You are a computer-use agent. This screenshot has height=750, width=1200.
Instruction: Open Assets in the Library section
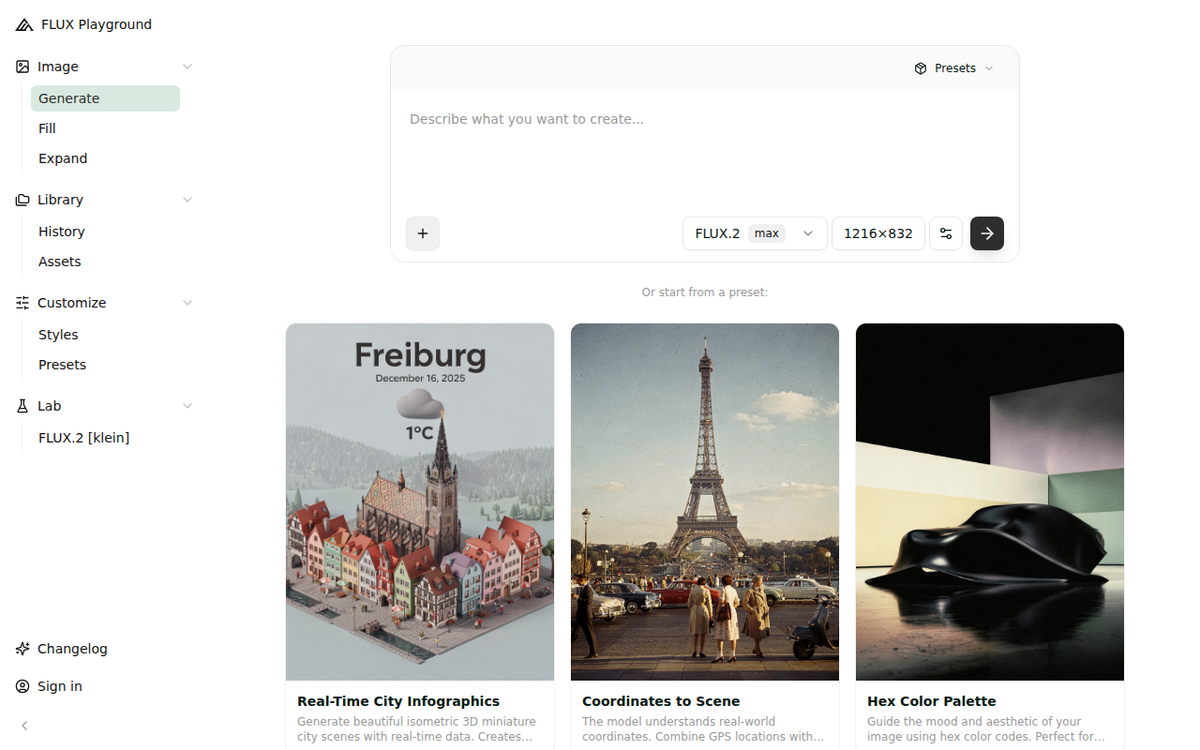click(x=105, y=261)
